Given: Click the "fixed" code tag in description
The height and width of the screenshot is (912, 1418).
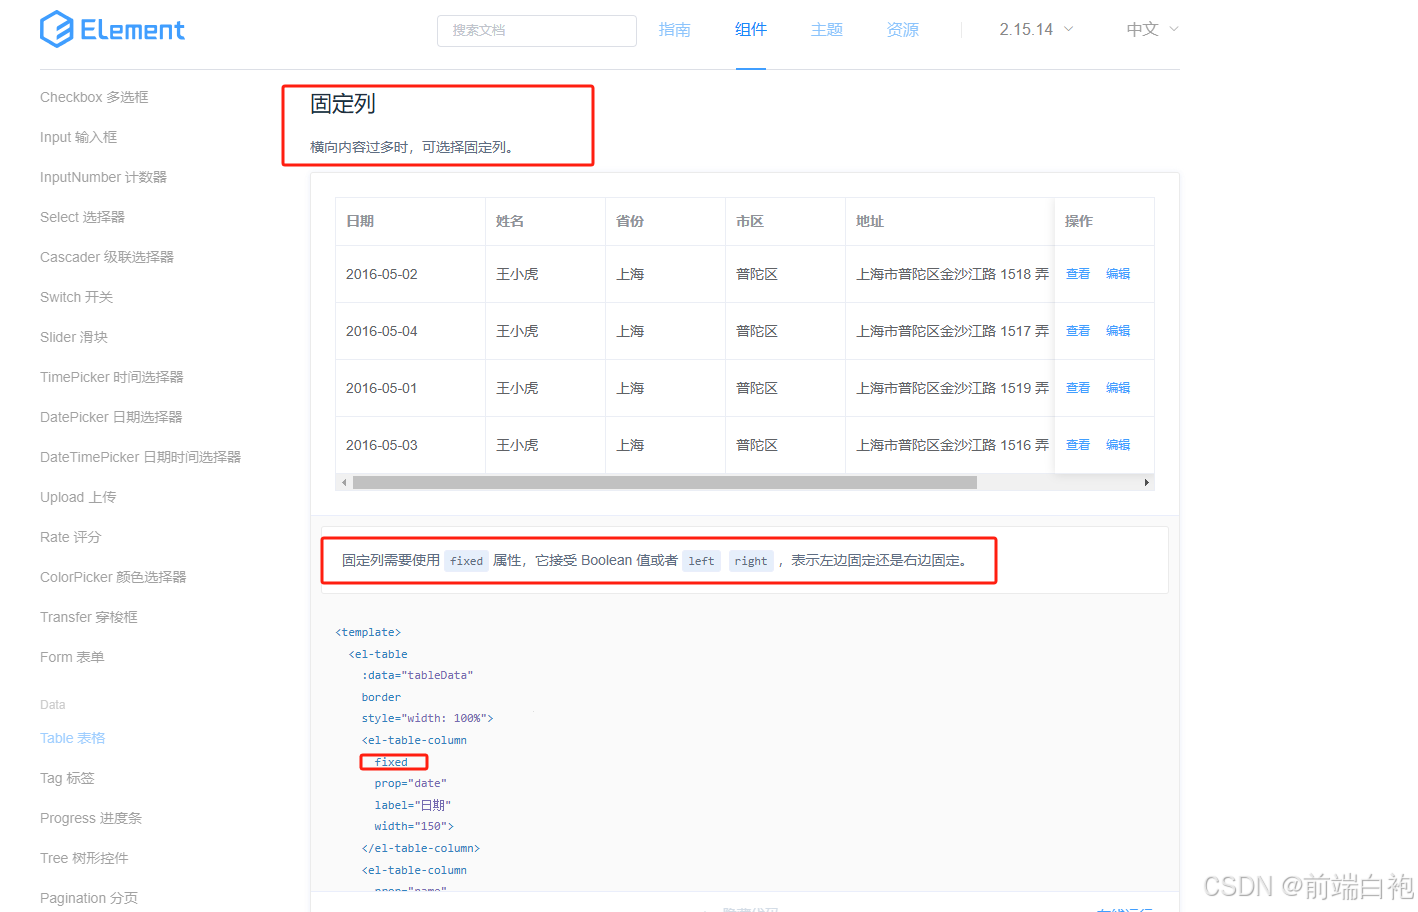Looking at the screenshot, I should tap(466, 561).
